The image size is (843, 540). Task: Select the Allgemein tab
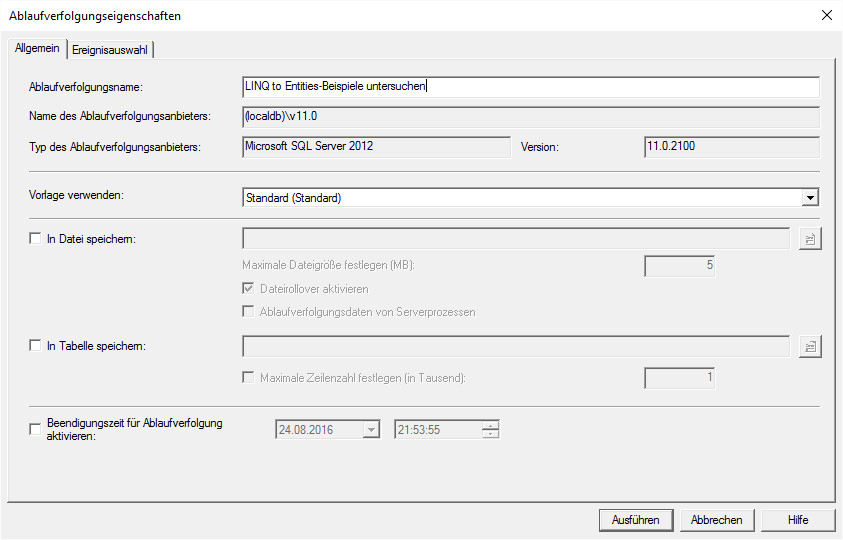click(x=38, y=49)
